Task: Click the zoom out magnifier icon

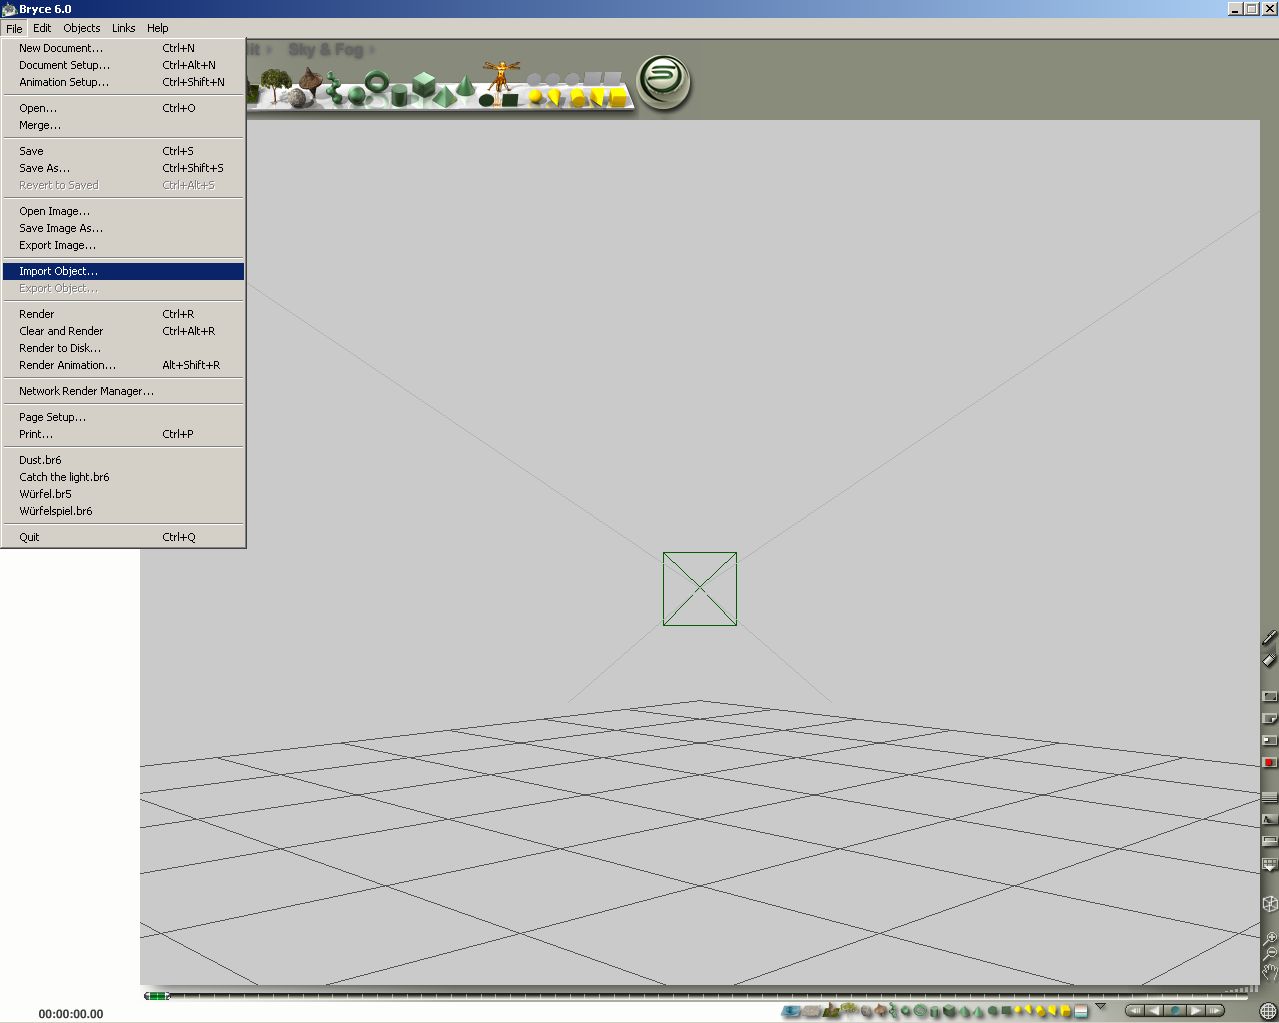Action: tap(1269, 954)
